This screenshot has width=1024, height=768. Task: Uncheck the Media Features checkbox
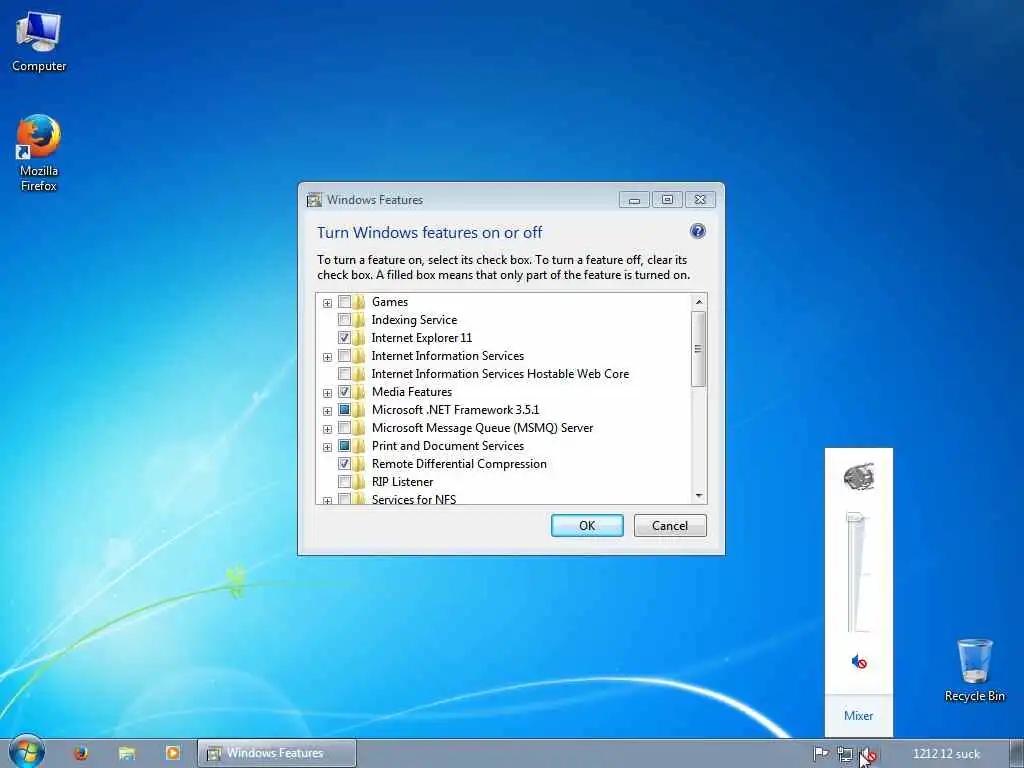[344, 392]
